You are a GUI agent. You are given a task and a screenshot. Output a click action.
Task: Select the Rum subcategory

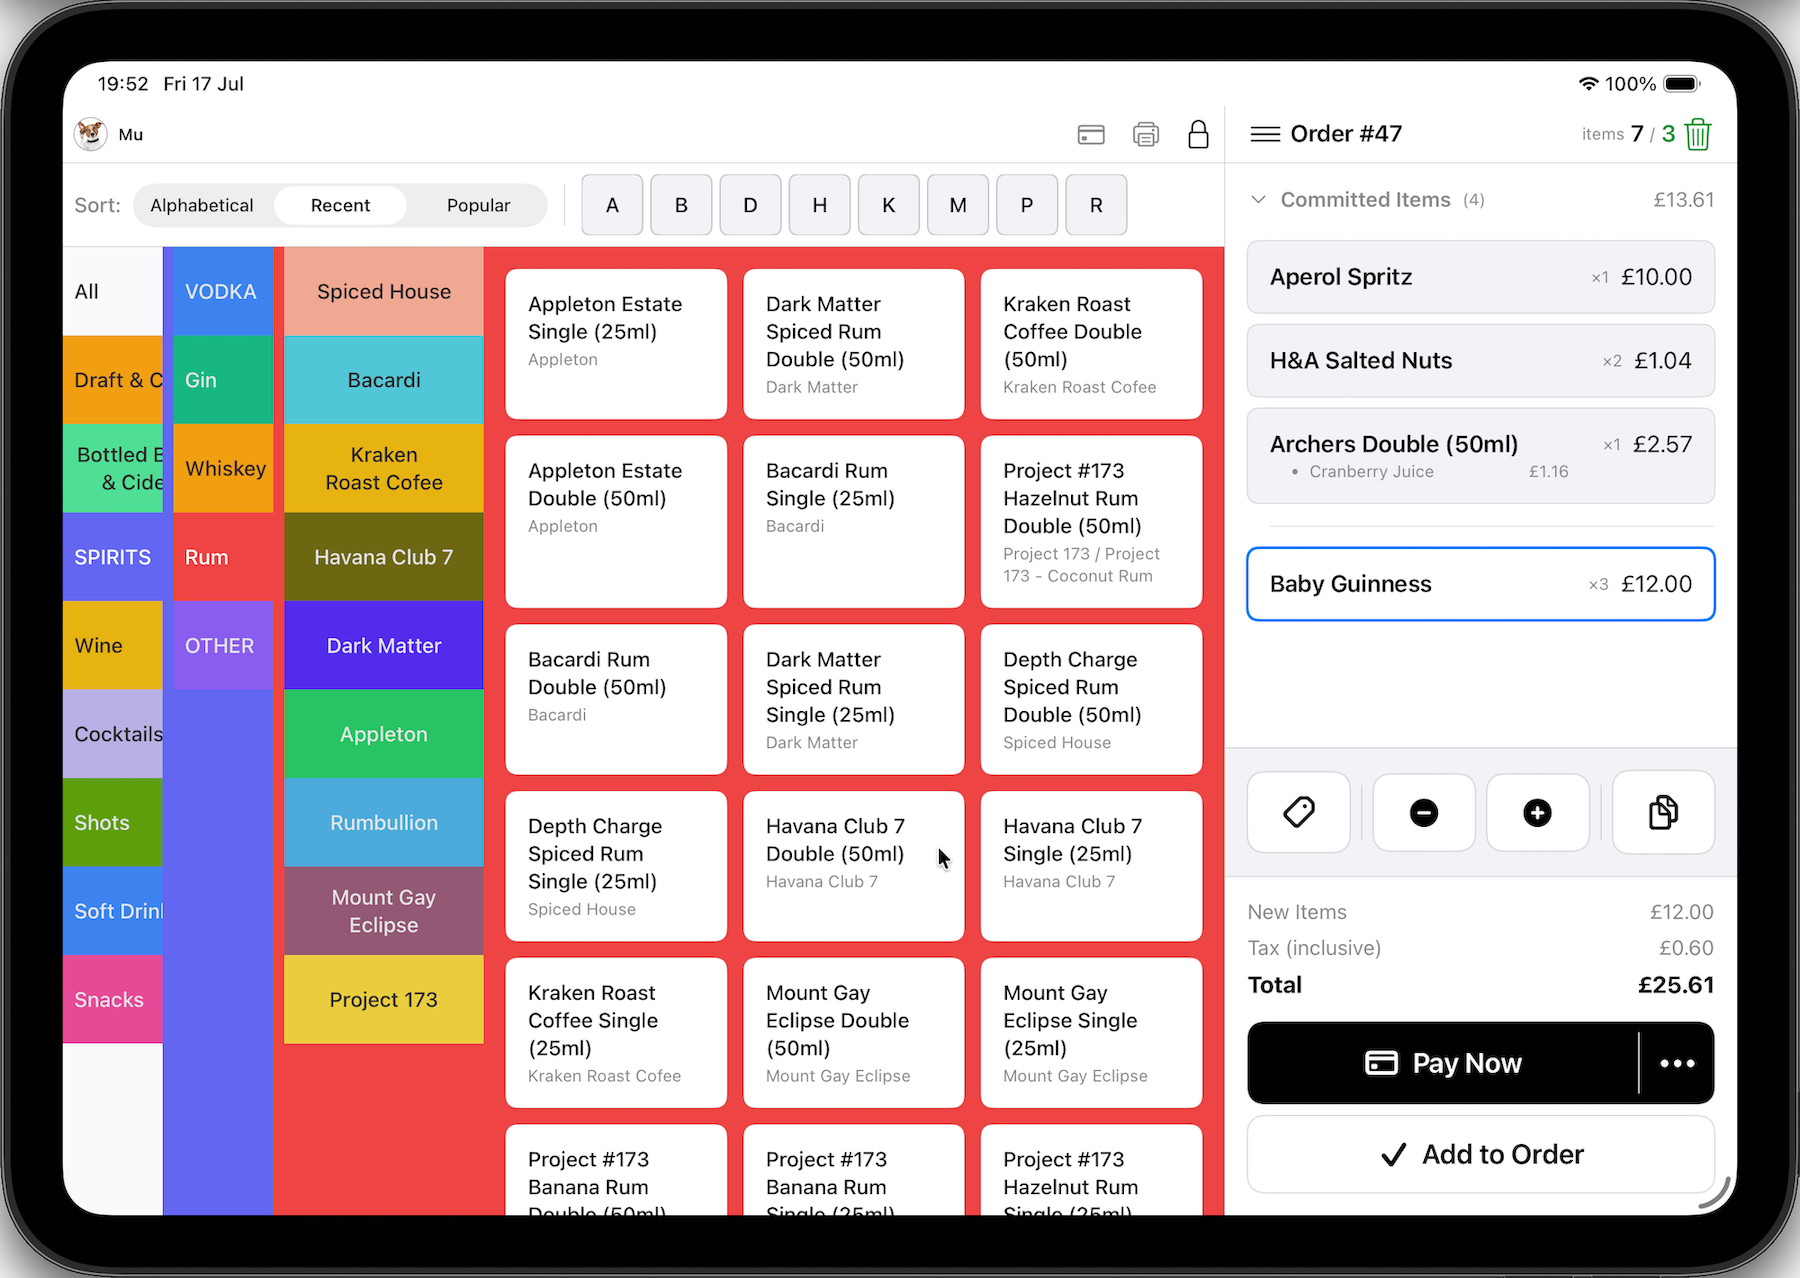223,557
